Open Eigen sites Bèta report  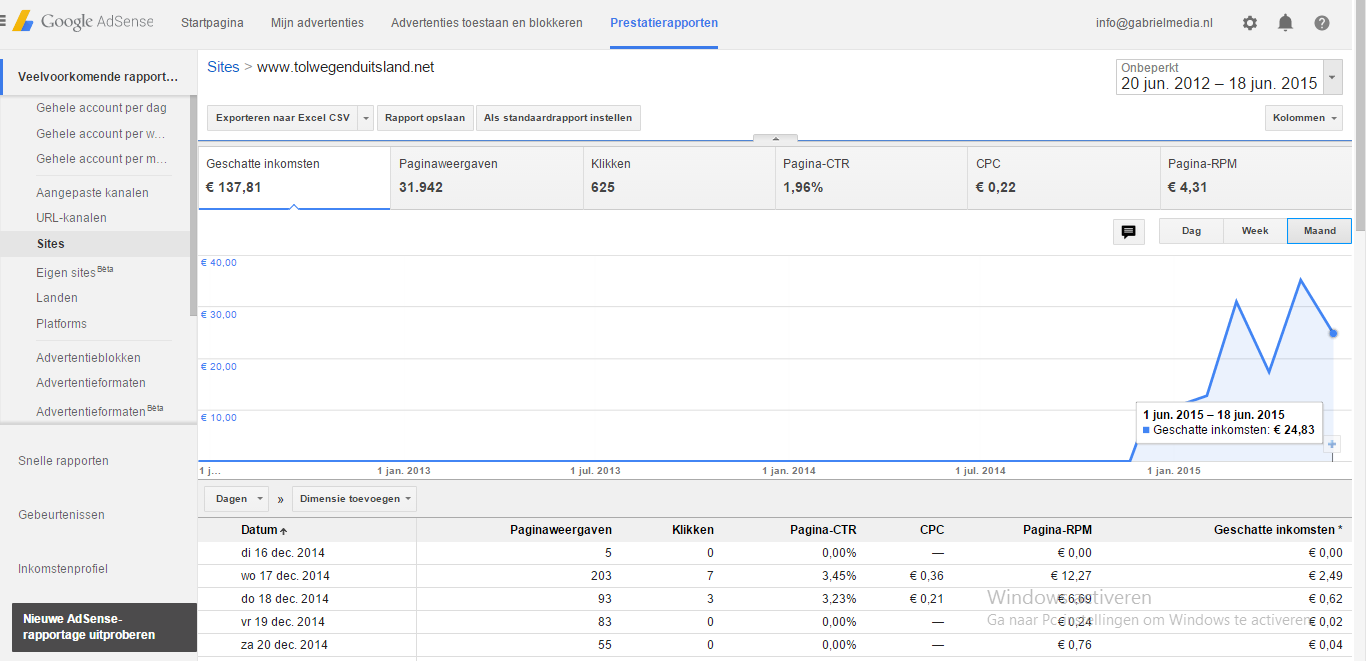click(75, 272)
